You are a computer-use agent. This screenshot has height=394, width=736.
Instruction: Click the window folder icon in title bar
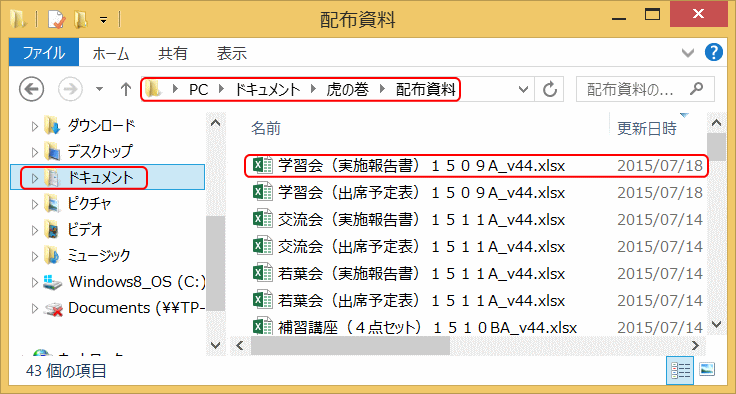[18, 20]
